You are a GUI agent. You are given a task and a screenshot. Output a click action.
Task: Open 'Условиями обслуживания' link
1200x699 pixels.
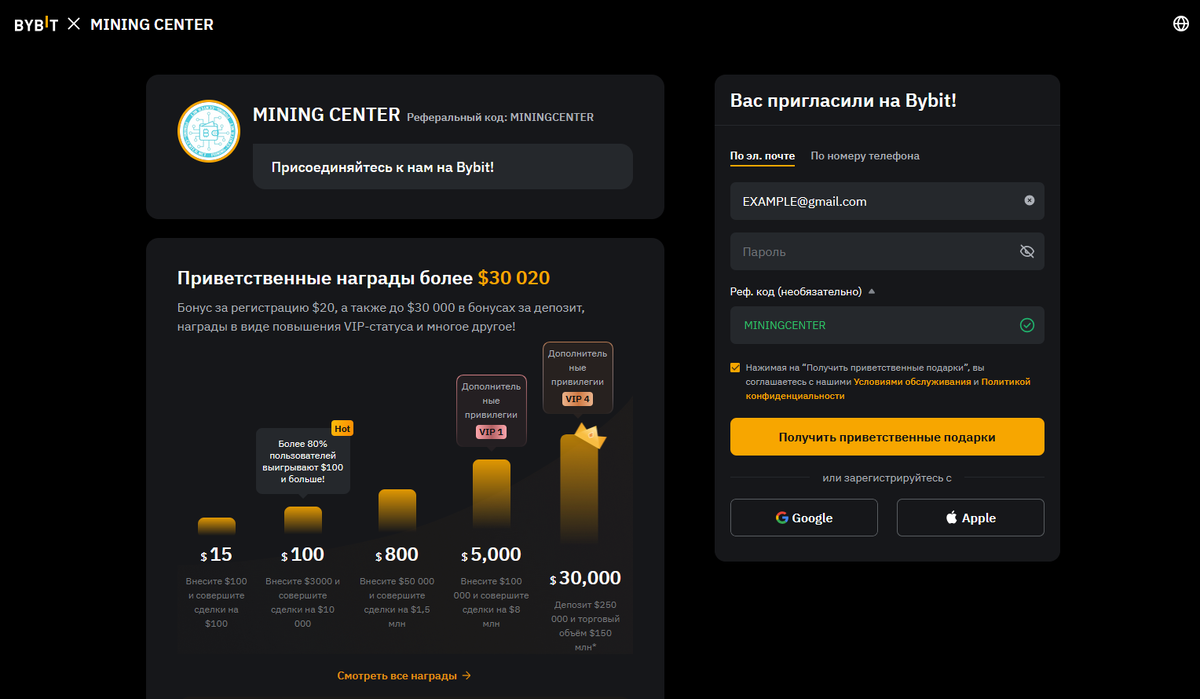pyautogui.click(x=912, y=382)
